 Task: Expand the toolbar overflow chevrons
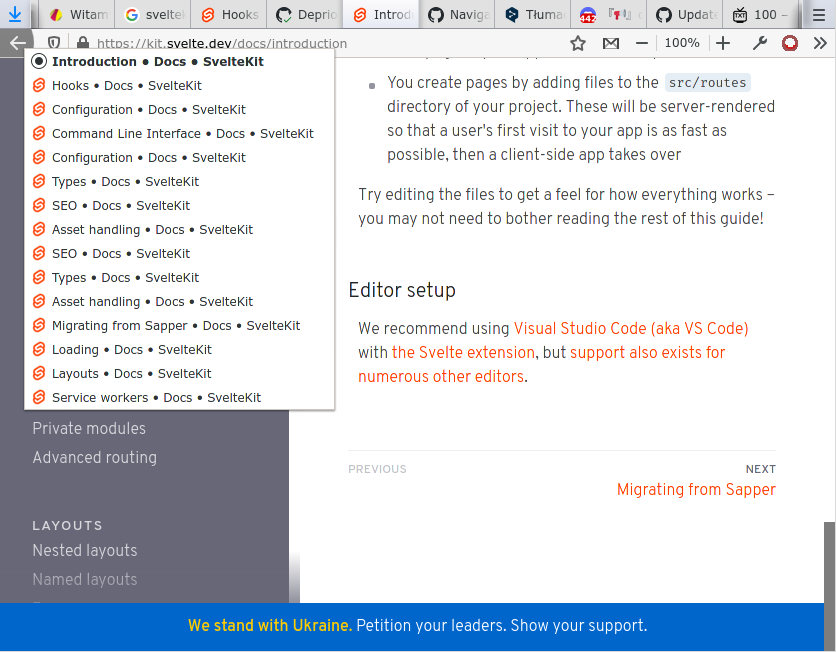coord(820,43)
